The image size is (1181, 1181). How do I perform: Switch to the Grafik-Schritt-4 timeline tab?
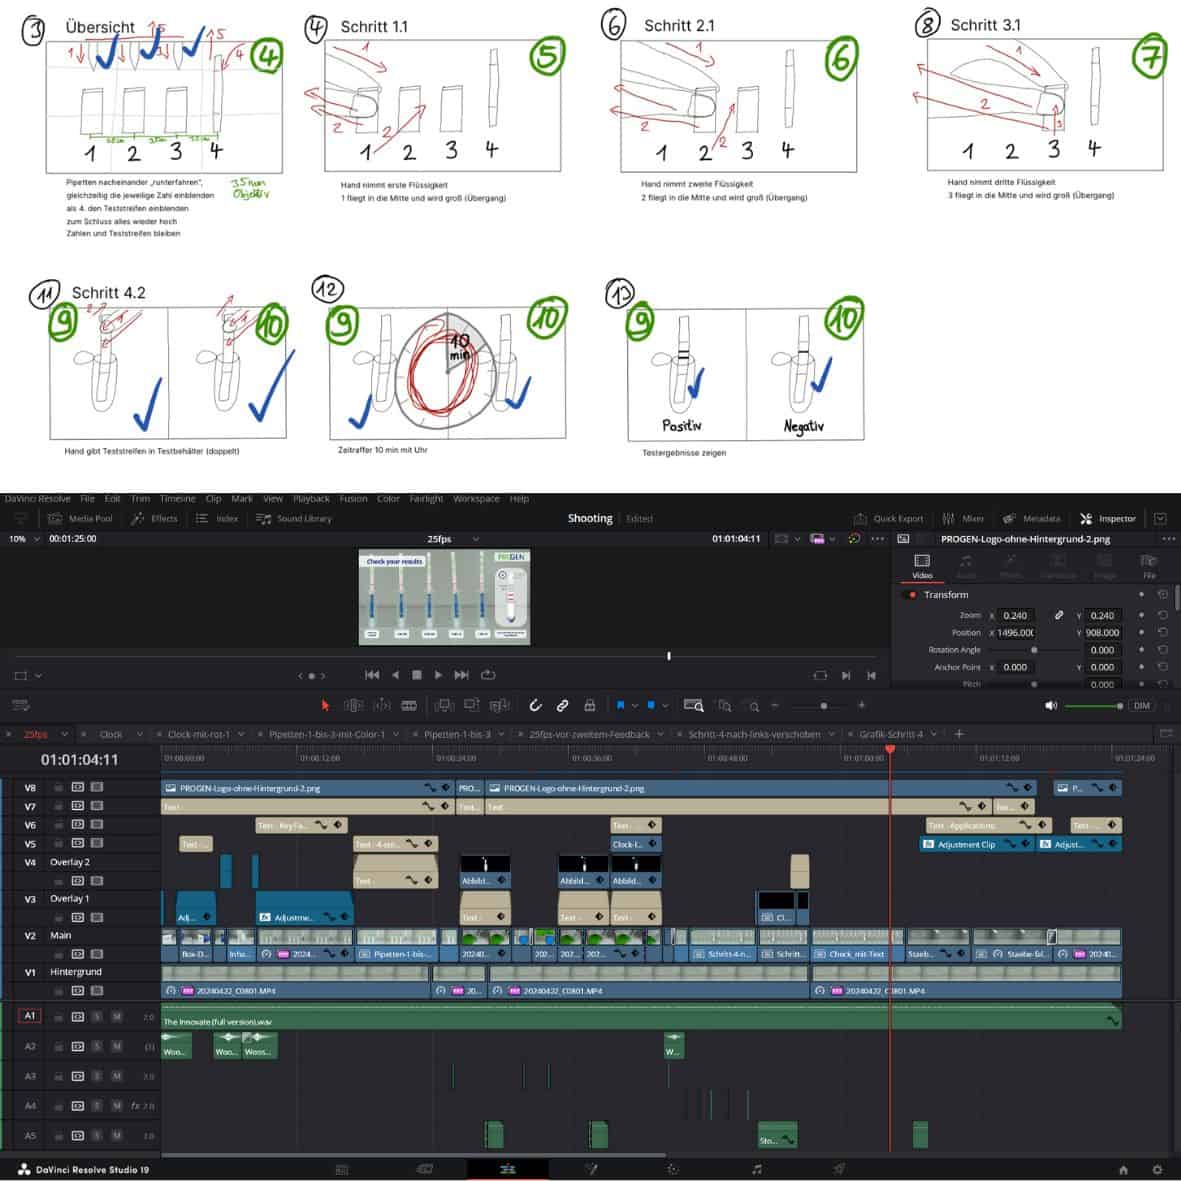coord(891,734)
